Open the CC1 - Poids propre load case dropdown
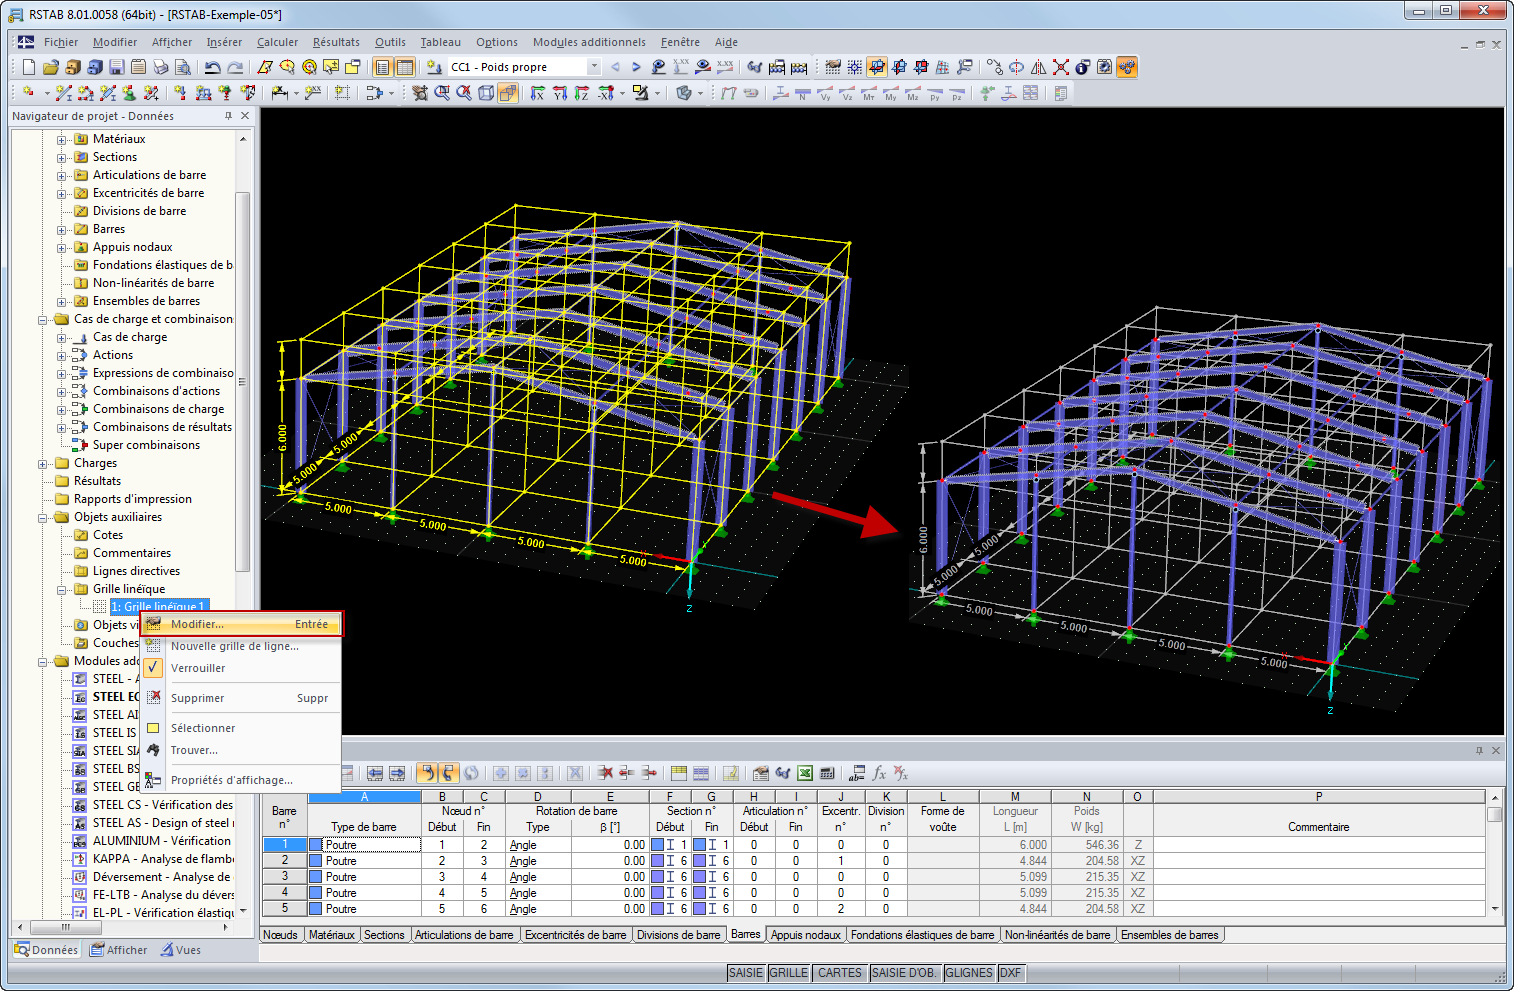1514x991 pixels. pyautogui.click(x=593, y=67)
